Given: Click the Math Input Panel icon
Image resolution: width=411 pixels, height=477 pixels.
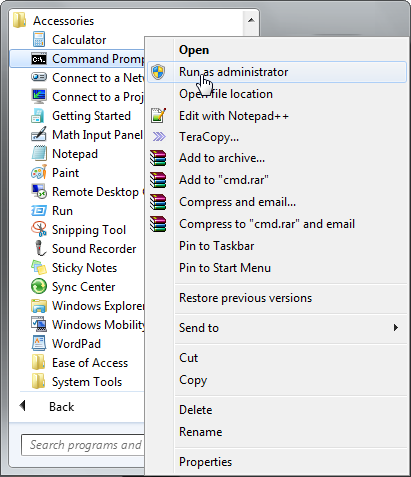Looking at the screenshot, I should 39,134.
